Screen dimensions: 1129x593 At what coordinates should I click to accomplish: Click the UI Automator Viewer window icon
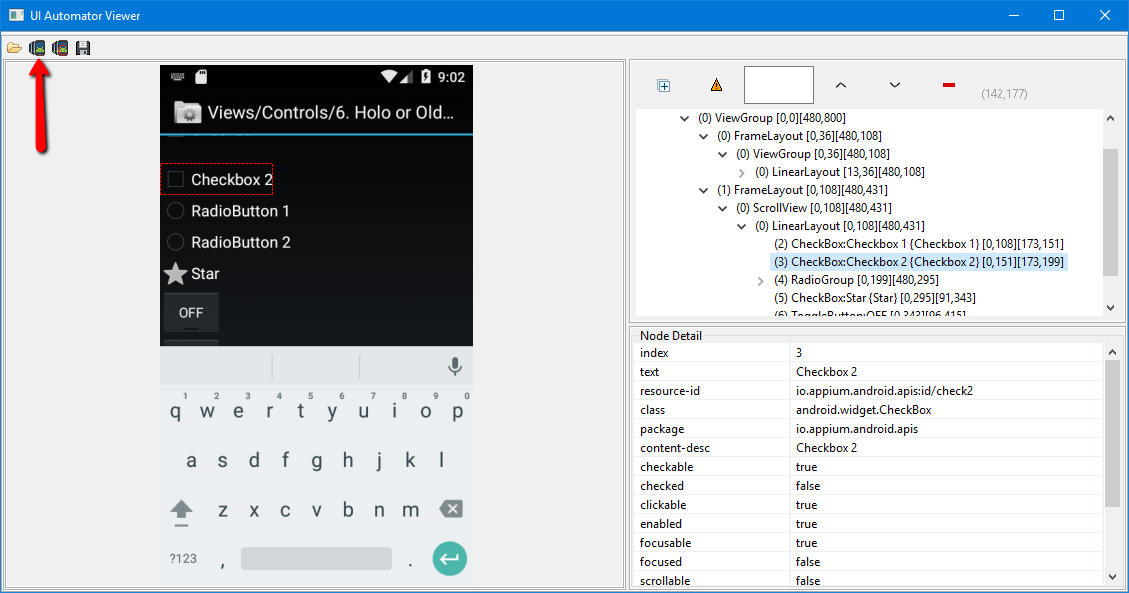click(x=16, y=15)
